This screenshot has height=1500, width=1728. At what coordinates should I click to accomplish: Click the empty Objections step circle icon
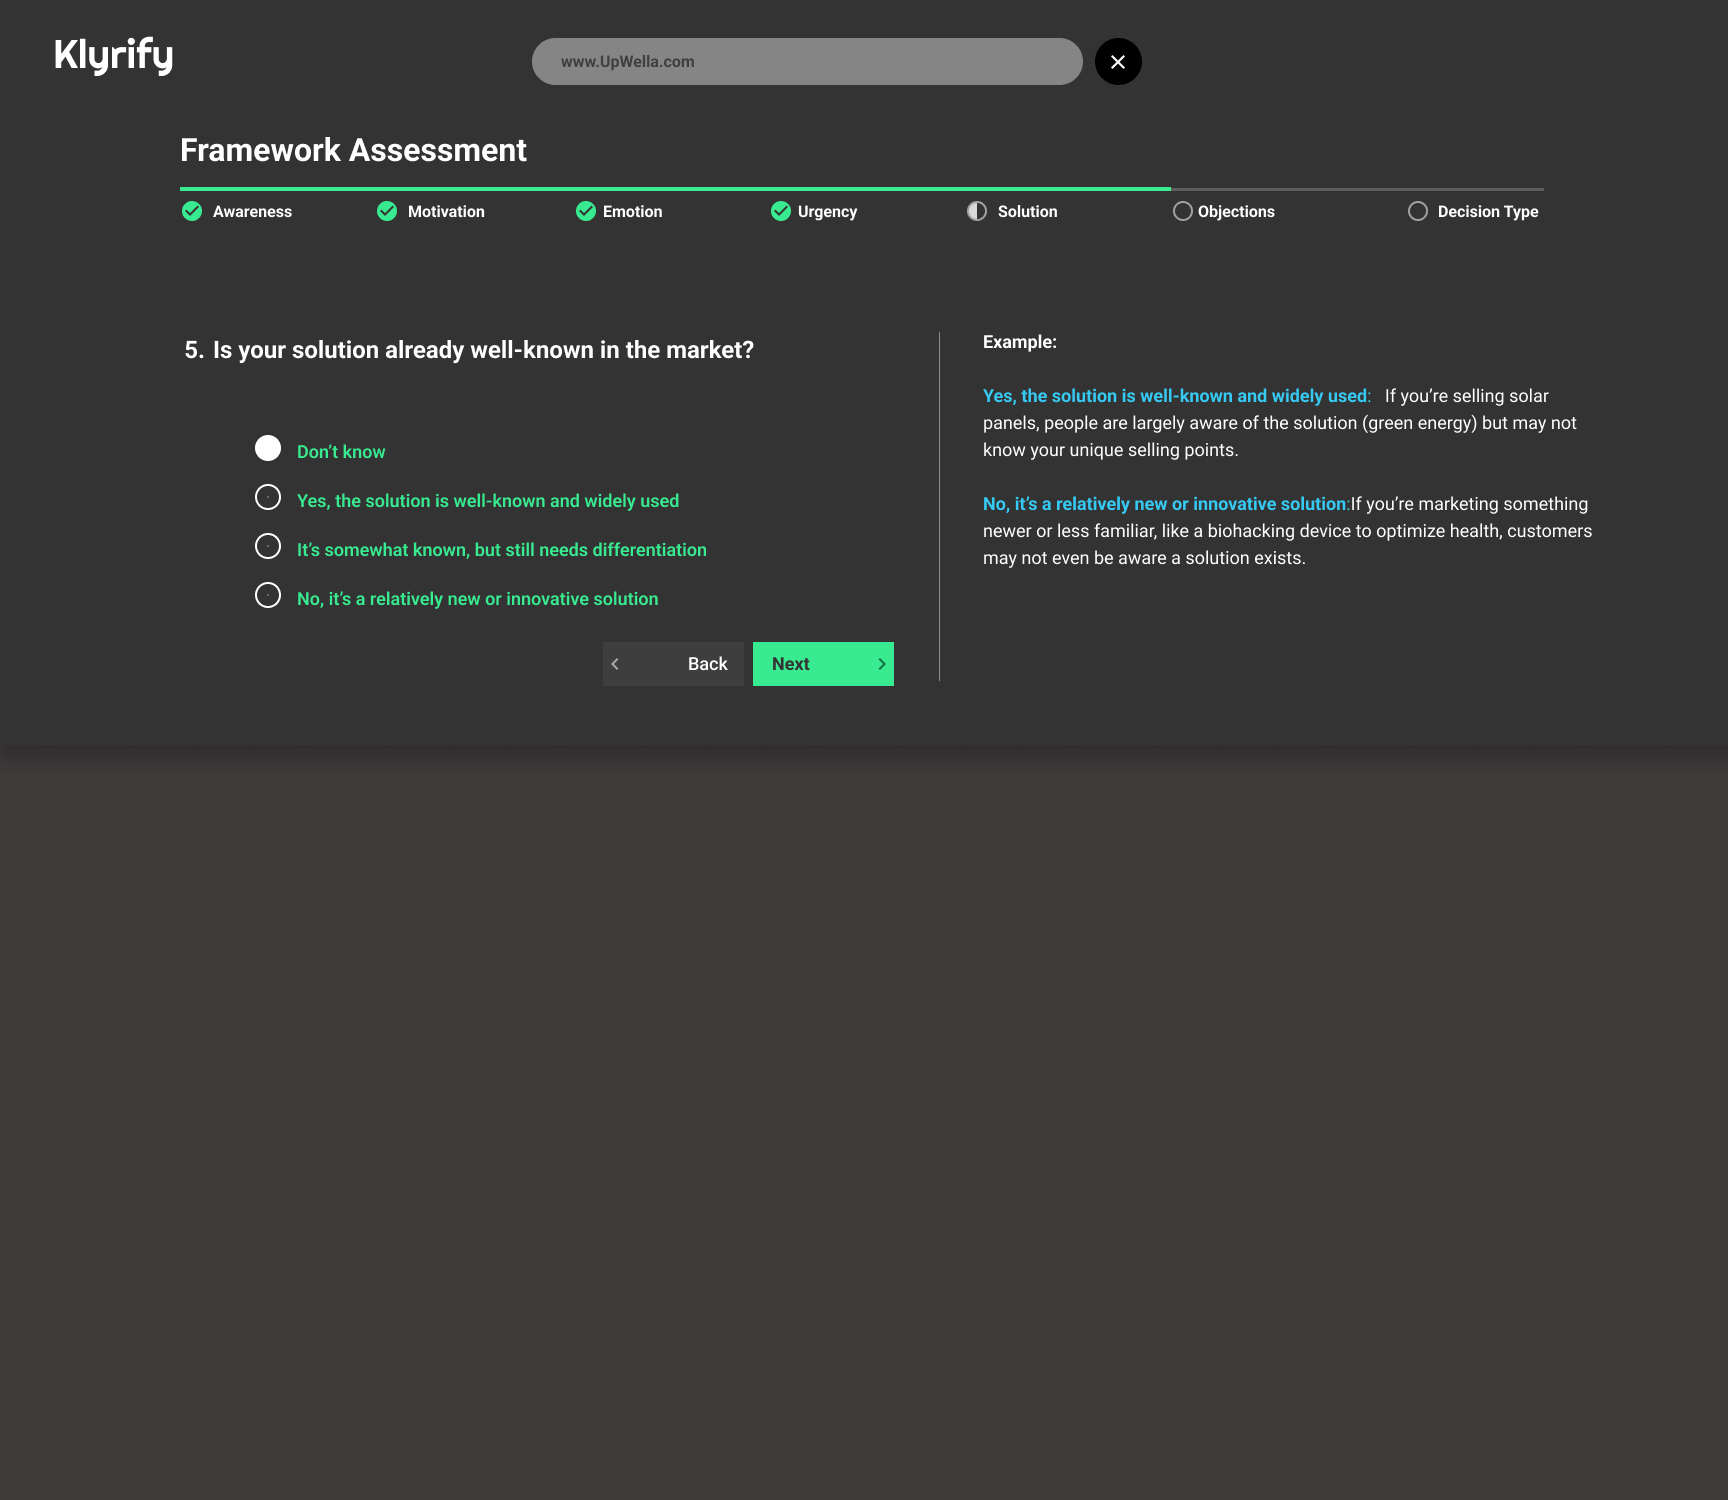(x=1183, y=211)
